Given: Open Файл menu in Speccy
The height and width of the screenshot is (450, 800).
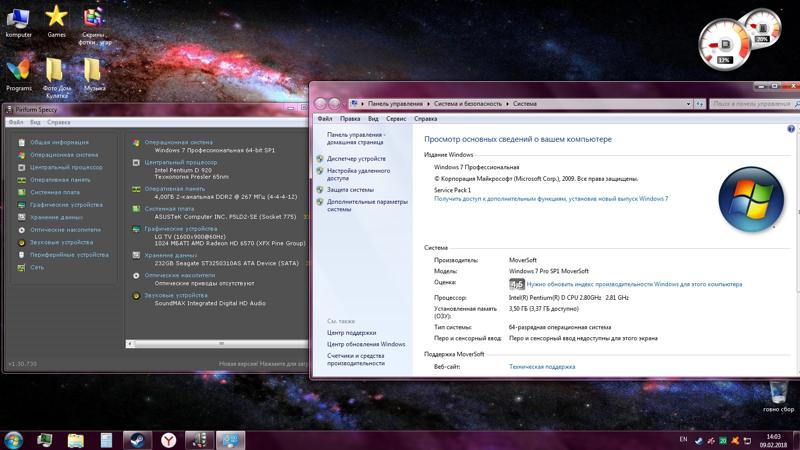Looking at the screenshot, I should click(16, 122).
